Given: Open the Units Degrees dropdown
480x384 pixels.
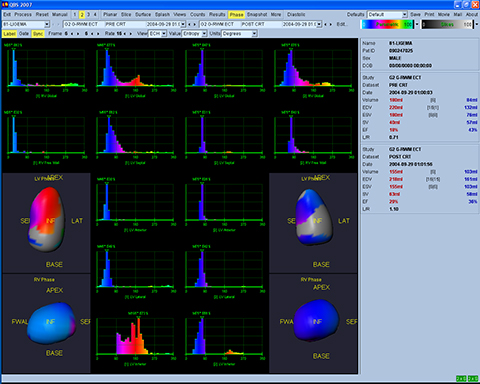Looking at the screenshot, I should click(x=239, y=34).
